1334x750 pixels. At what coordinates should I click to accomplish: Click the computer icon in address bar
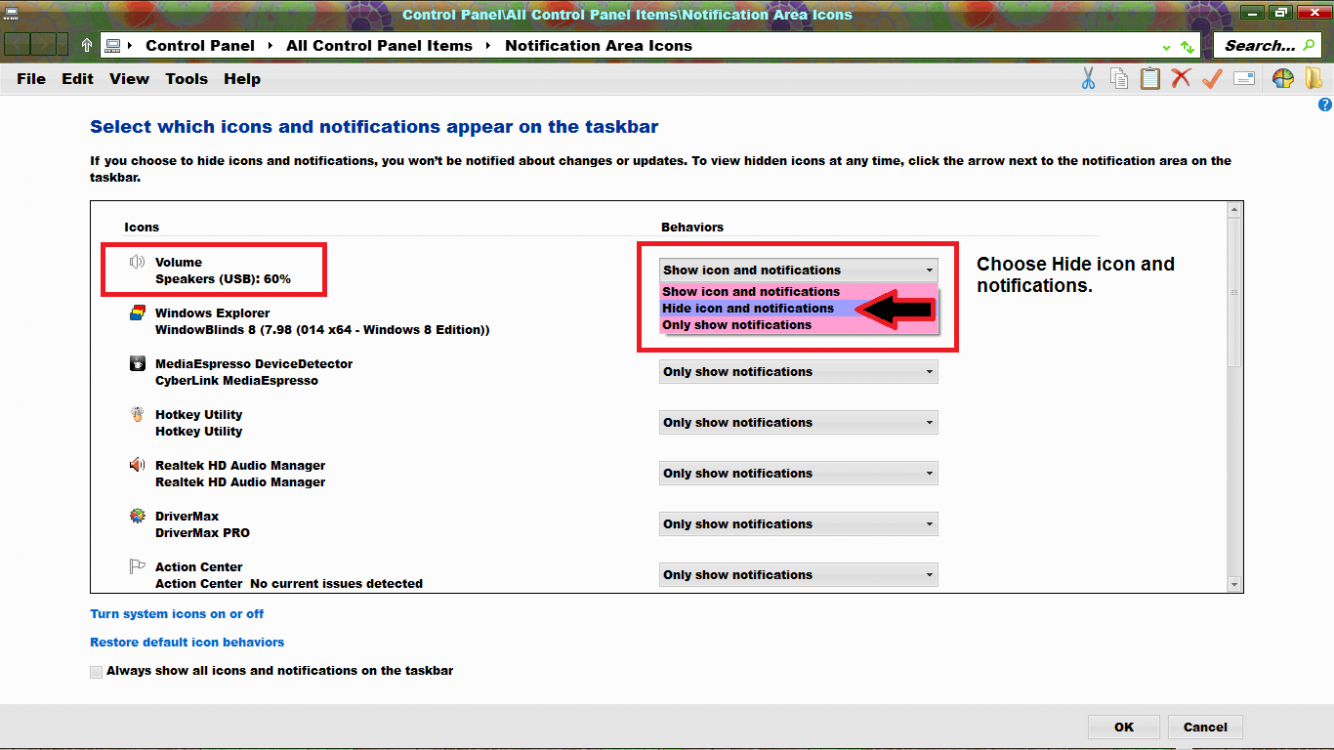click(113, 46)
